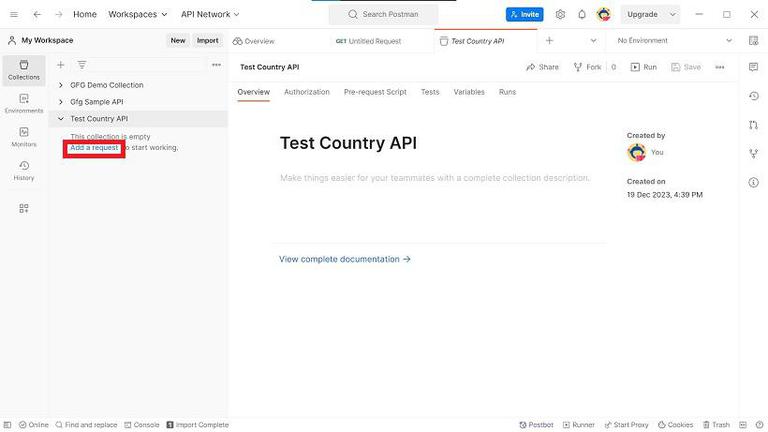The width and height of the screenshot is (768, 432).
Task: Open collection view more actions dots
Action: [x=720, y=67]
